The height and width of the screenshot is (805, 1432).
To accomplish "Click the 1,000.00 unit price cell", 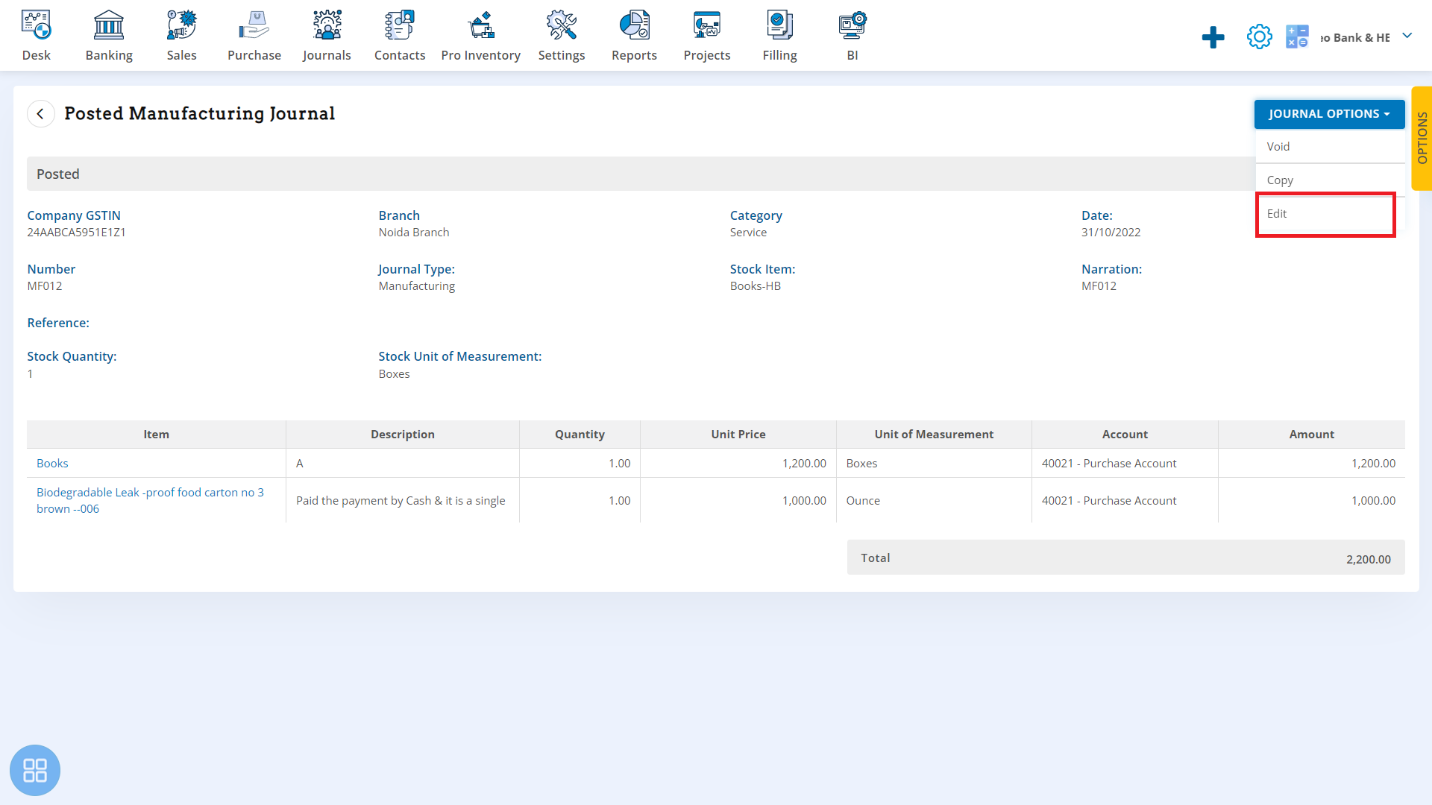I will 738,500.
